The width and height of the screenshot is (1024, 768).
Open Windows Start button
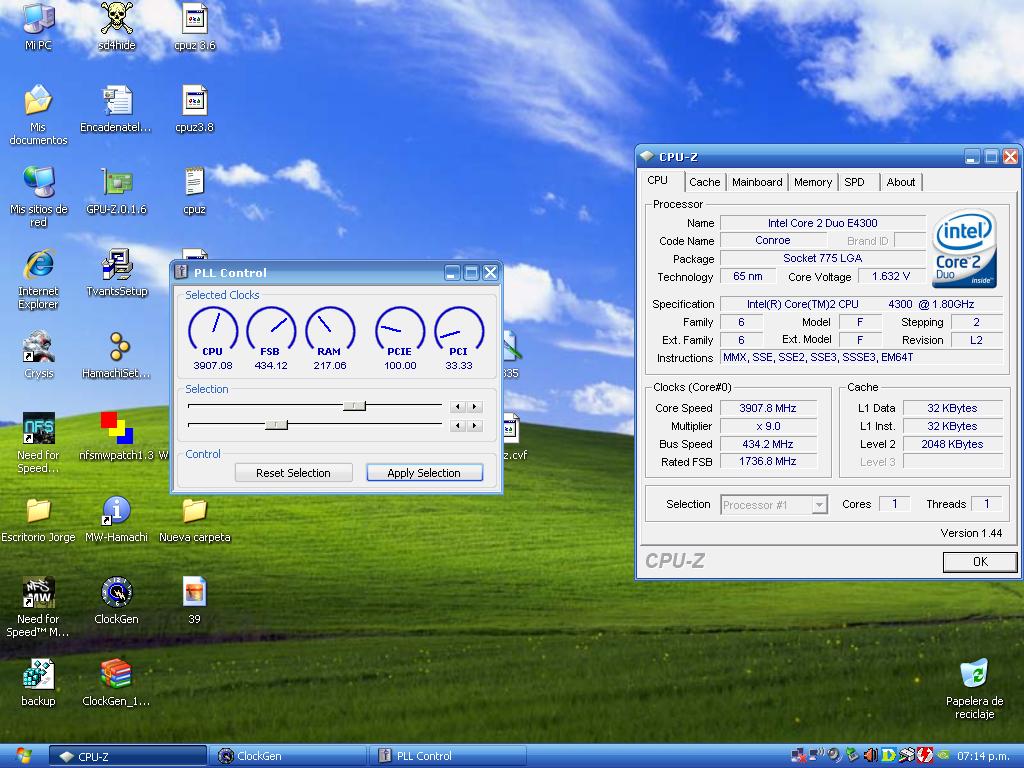(x=23, y=756)
